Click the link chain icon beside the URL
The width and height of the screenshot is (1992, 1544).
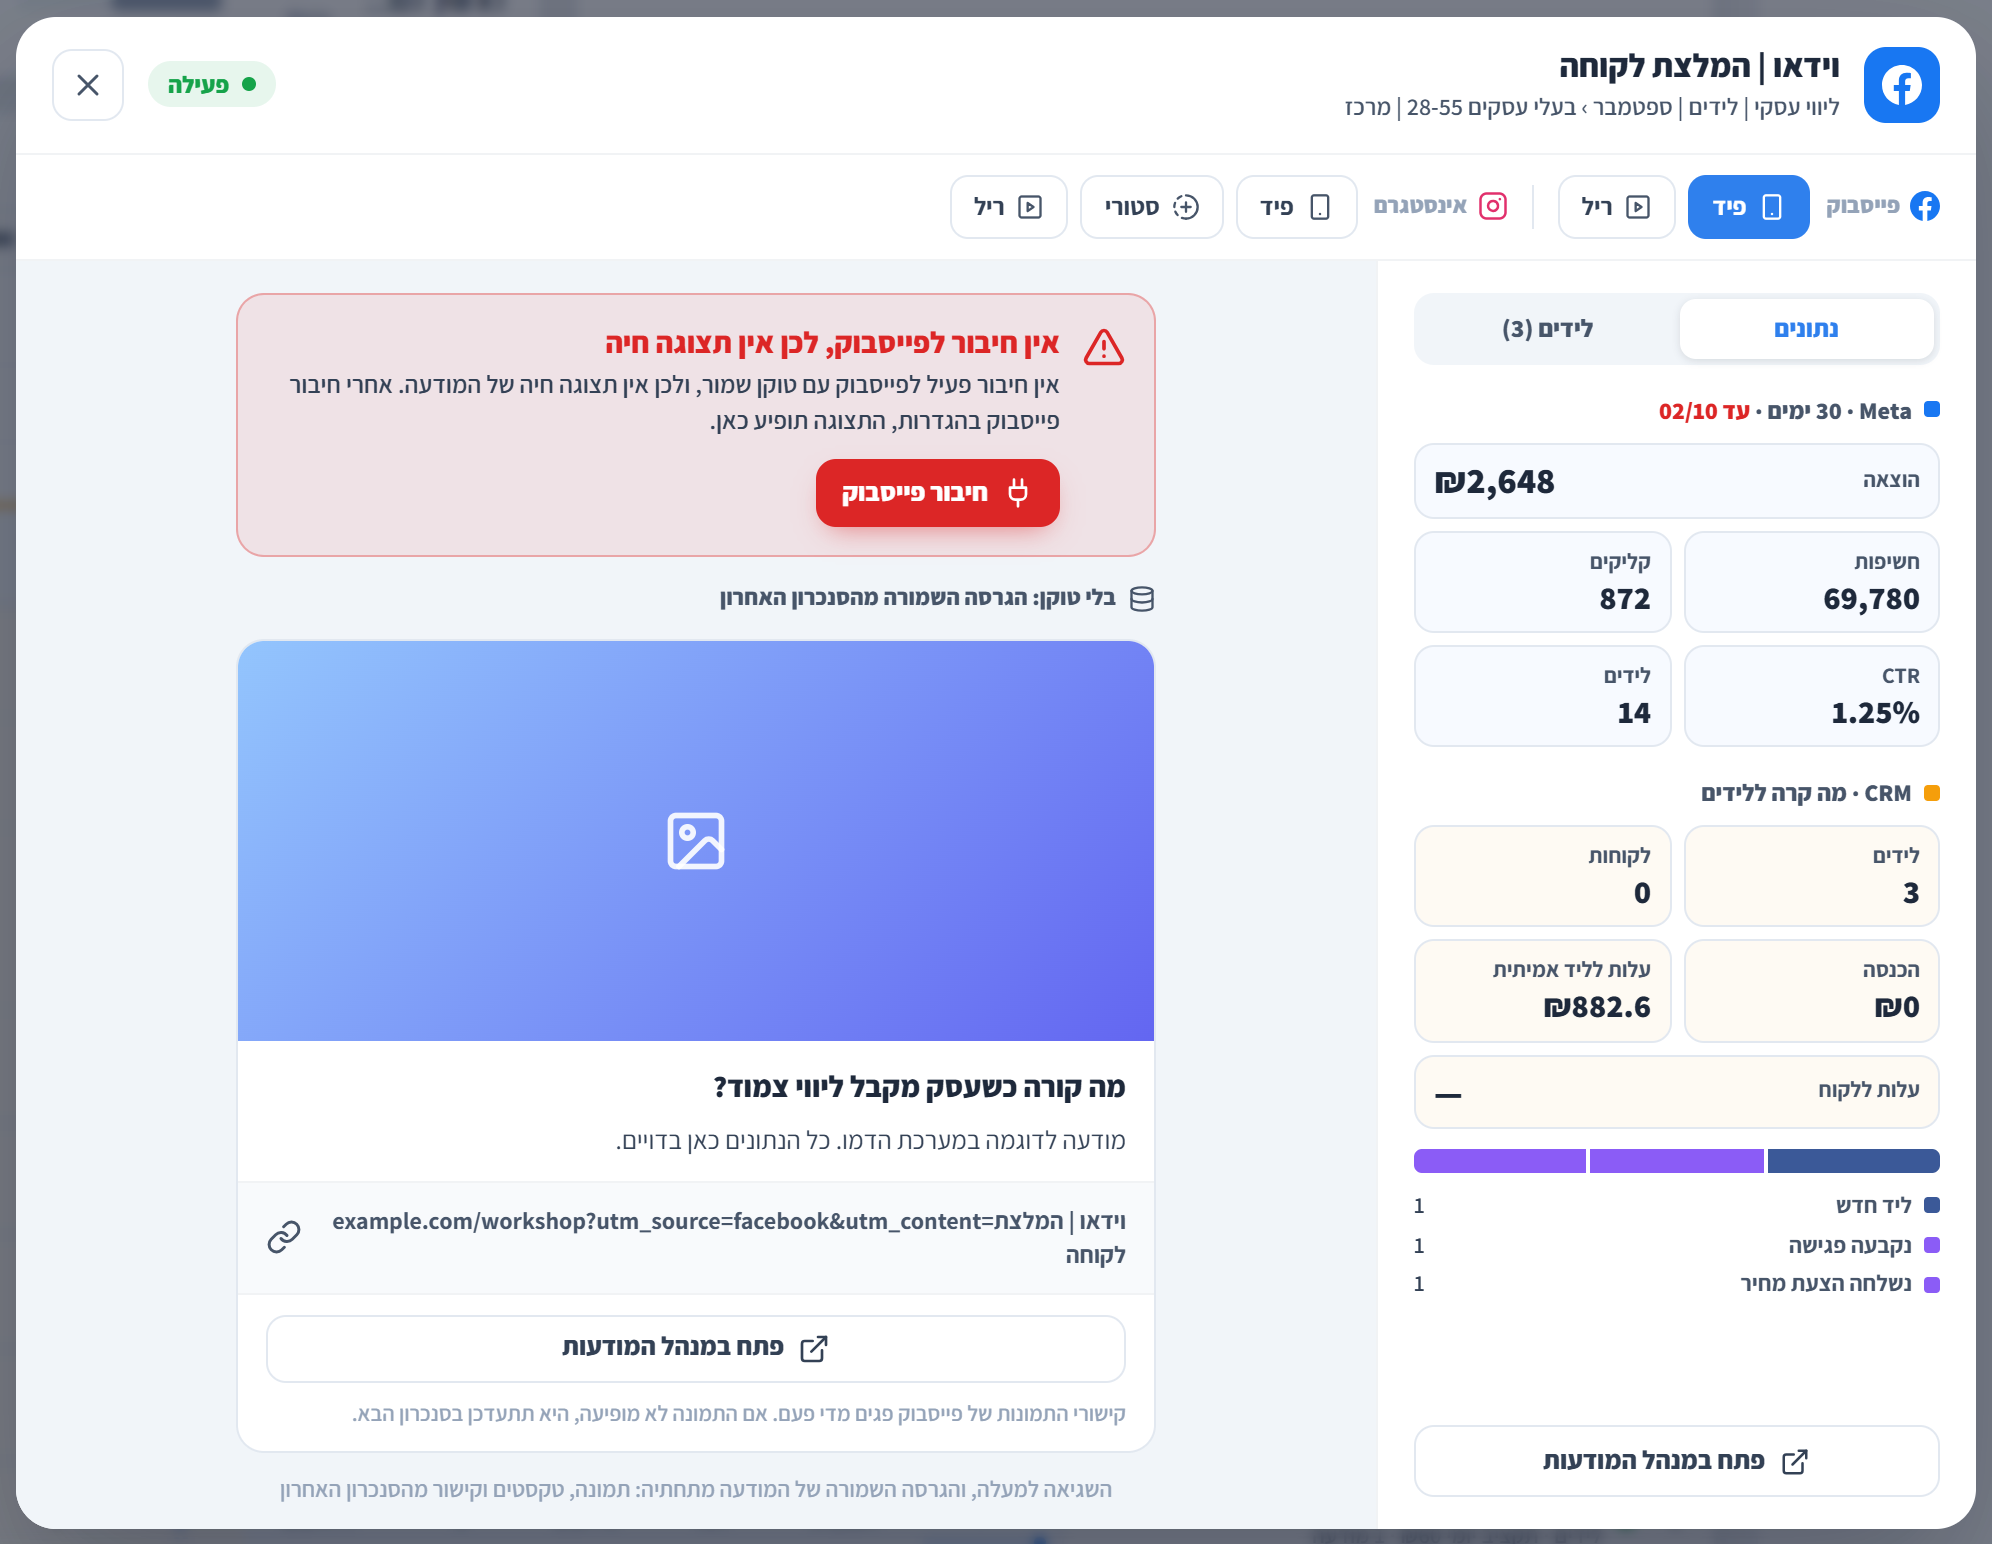click(284, 1237)
